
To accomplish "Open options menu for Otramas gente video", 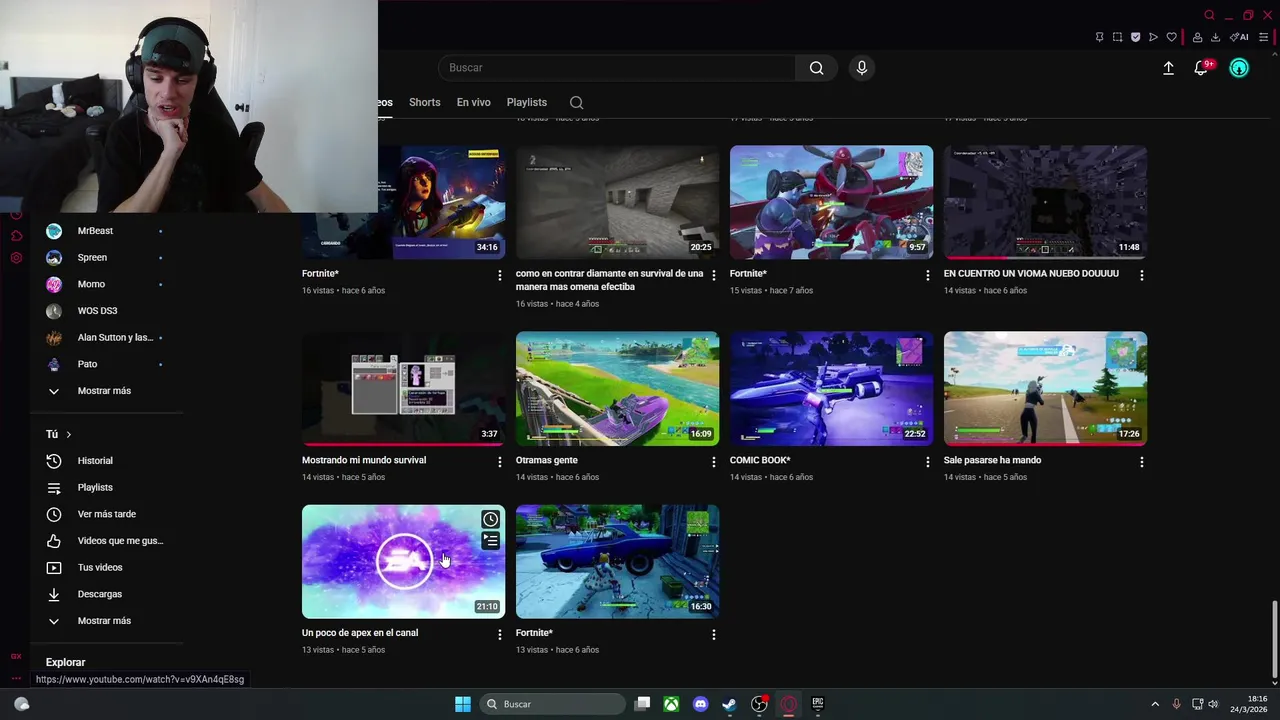I will tap(713, 462).
